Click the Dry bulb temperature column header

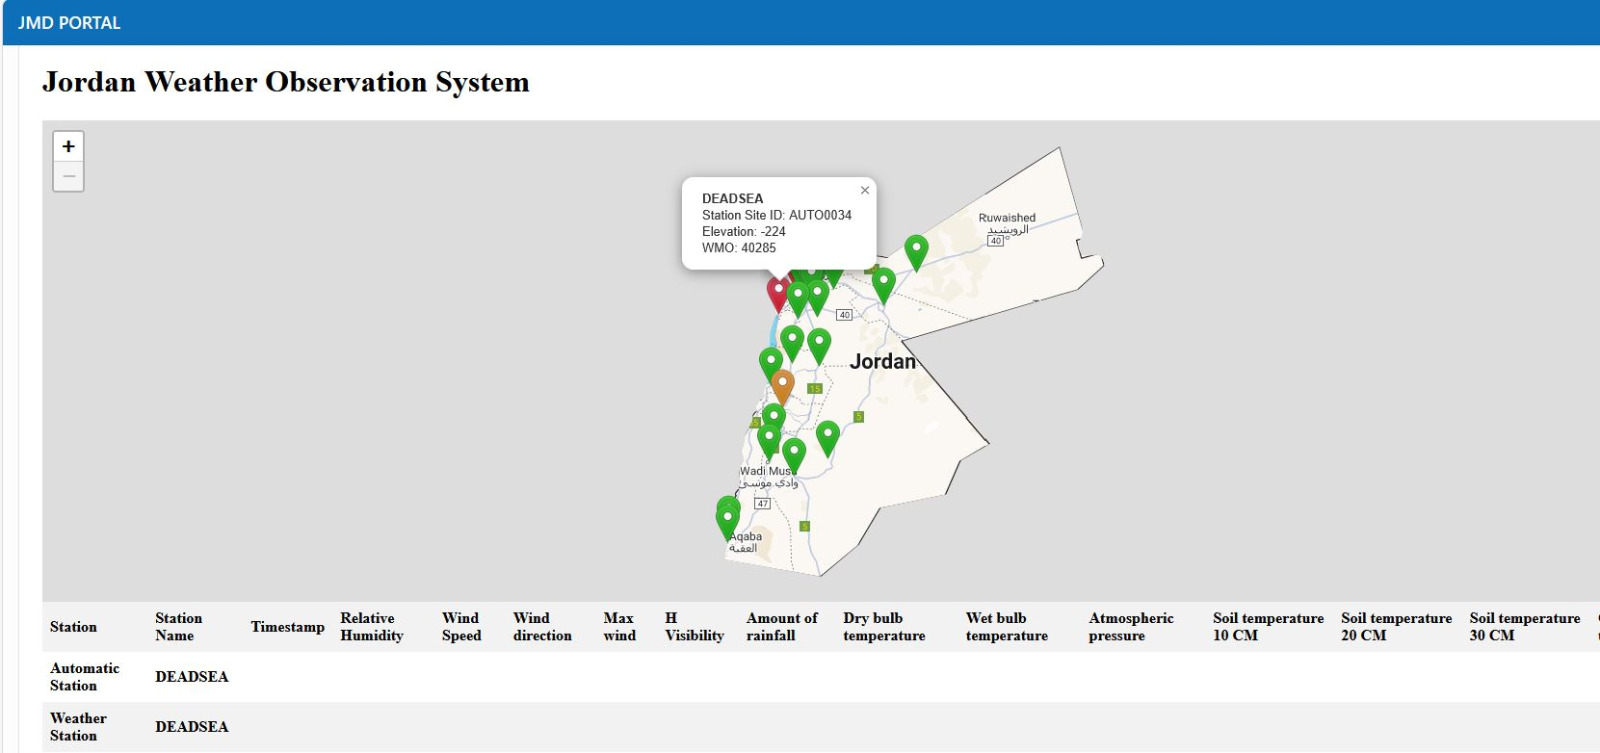point(884,627)
